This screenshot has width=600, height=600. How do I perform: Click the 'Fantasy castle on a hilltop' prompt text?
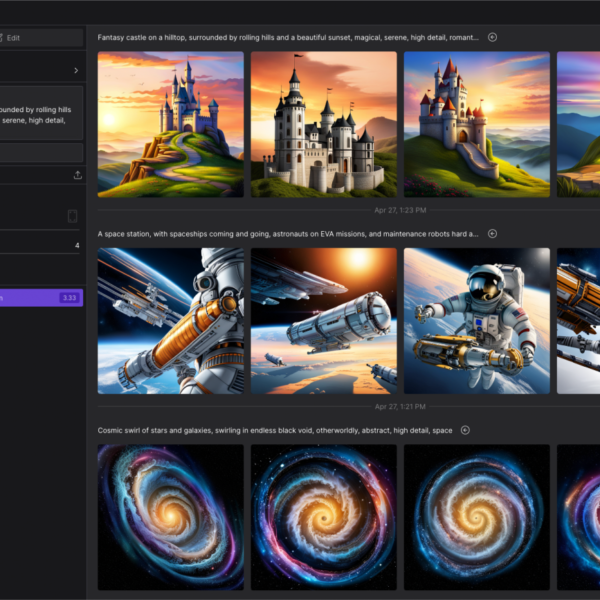click(x=288, y=38)
